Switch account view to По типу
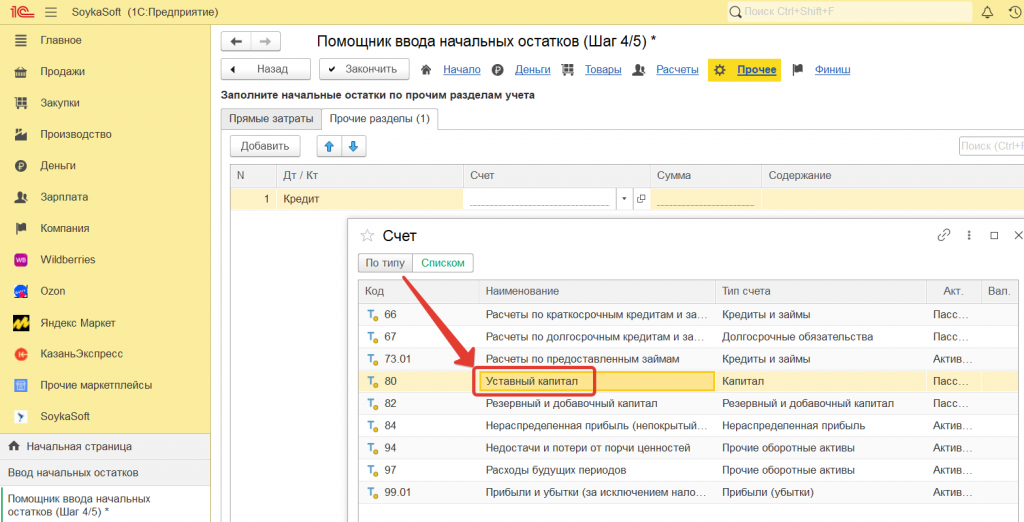 click(x=385, y=263)
